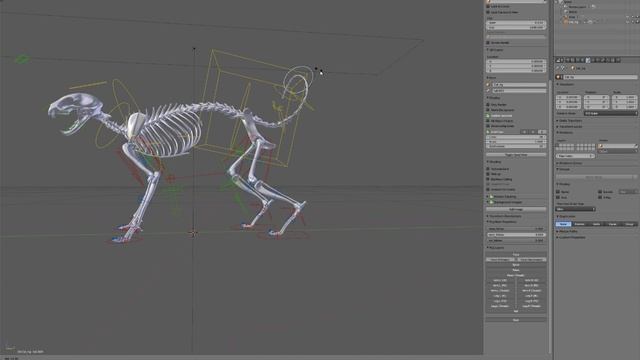Image resolution: width=640 pixels, height=360 pixels.
Task: Click the pin icon in Properties context
Action: click(x=558, y=69)
